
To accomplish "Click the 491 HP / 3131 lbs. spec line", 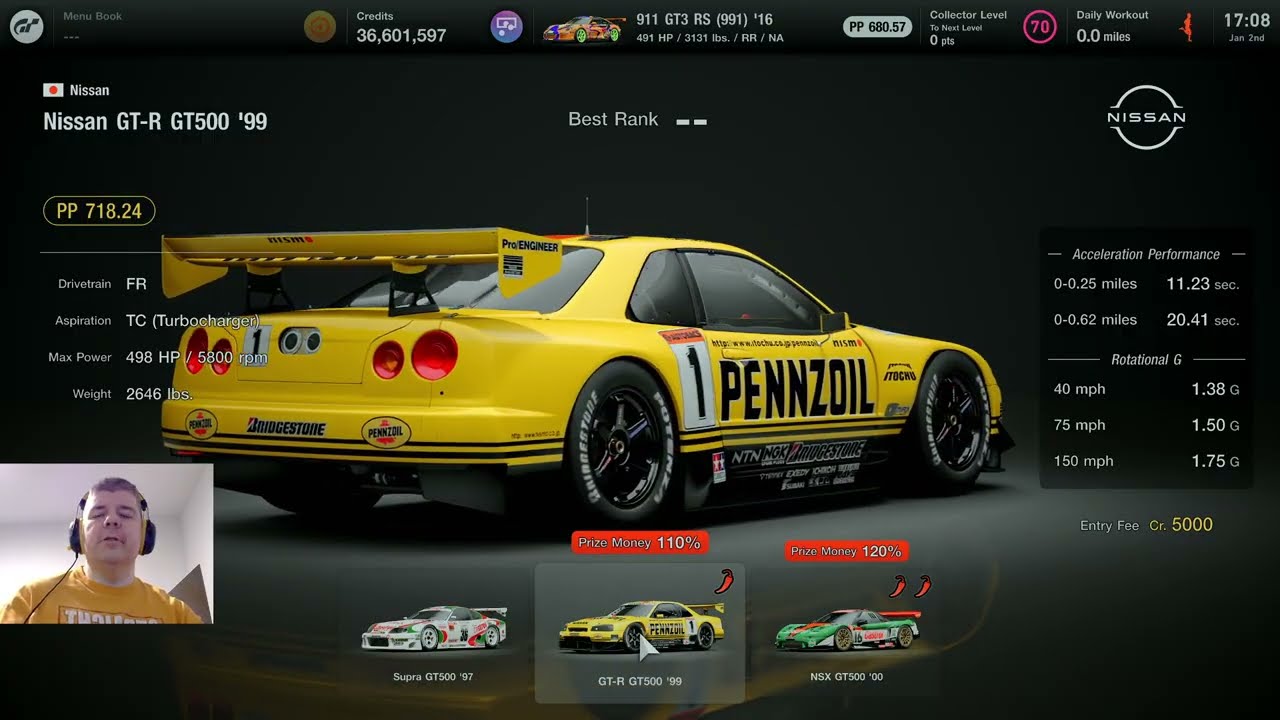I will (x=710, y=38).
